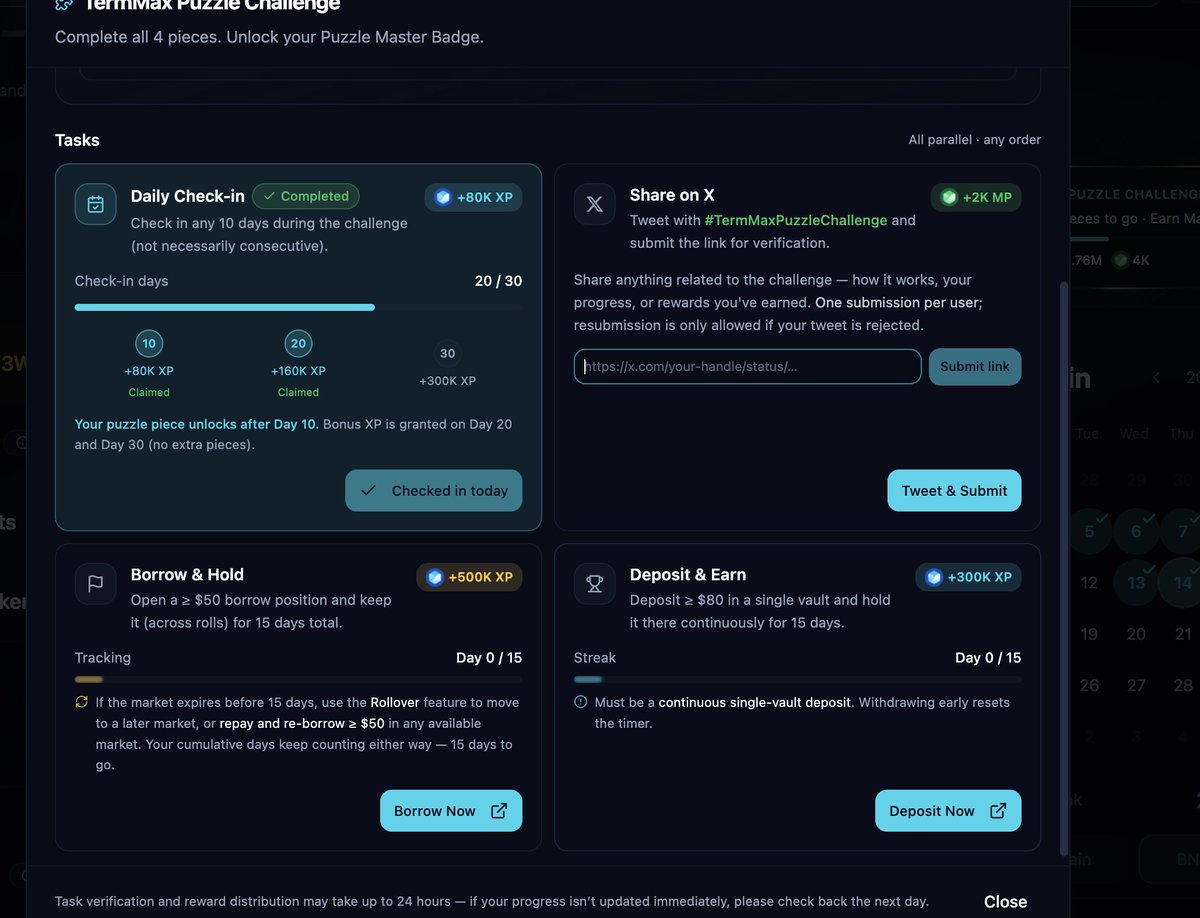Click the Tasks heading

(x=77, y=140)
